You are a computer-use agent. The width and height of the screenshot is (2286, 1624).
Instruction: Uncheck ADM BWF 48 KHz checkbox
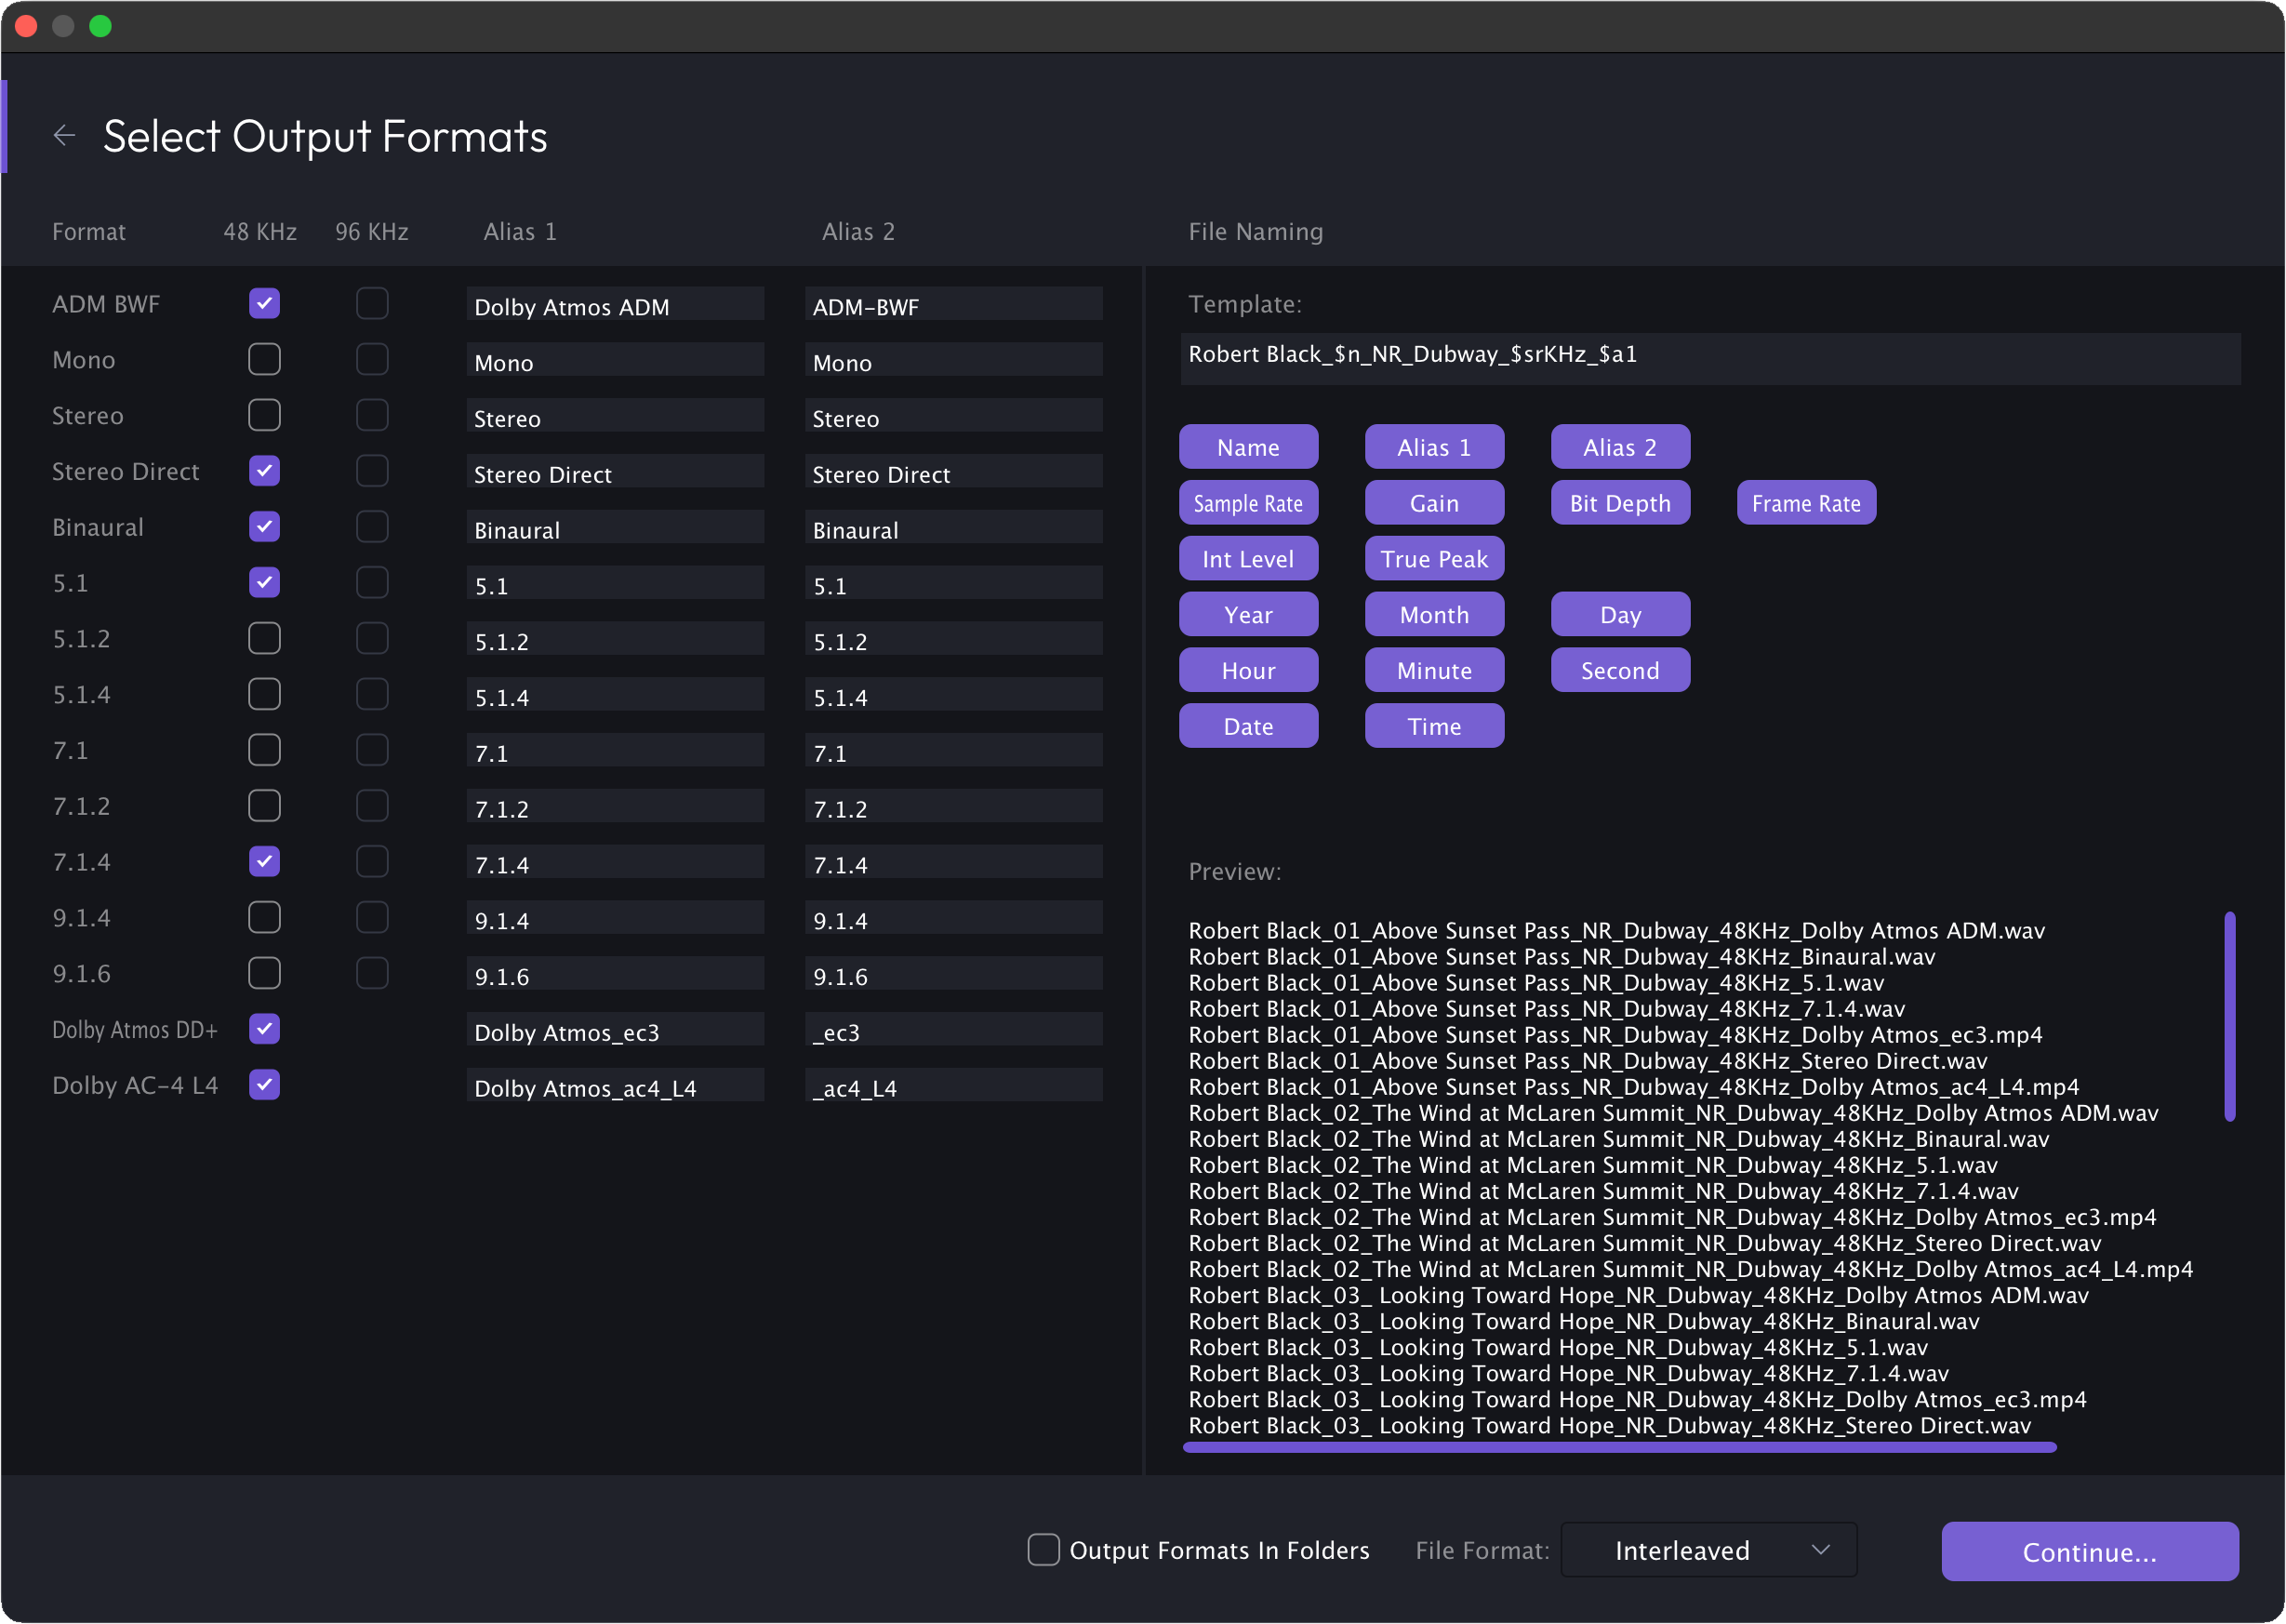click(x=264, y=303)
